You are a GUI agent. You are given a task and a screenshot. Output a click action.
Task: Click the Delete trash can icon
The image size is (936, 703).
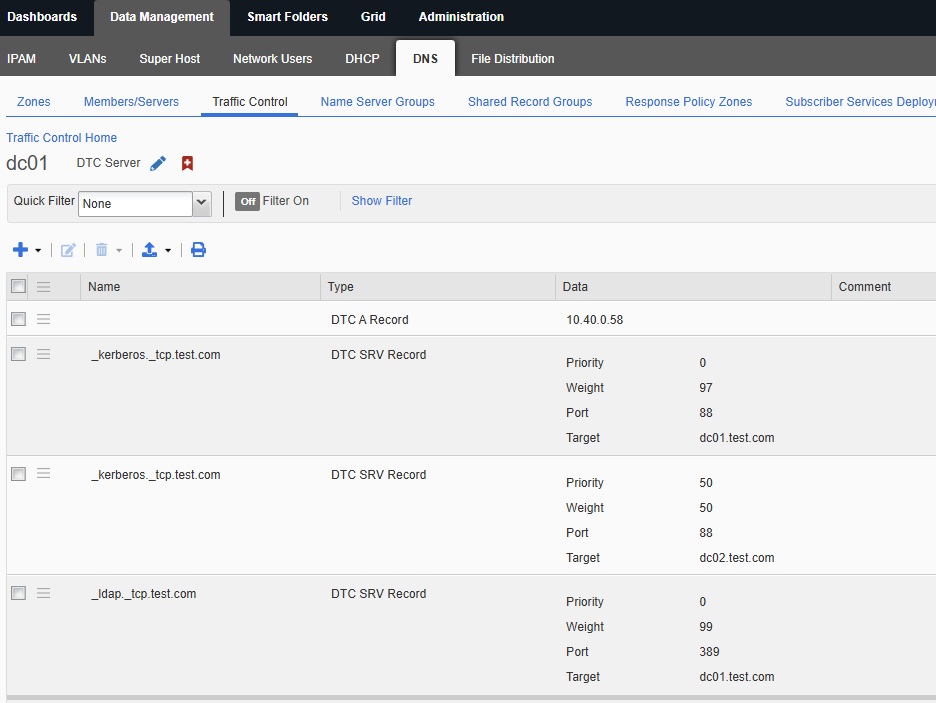click(x=101, y=250)
